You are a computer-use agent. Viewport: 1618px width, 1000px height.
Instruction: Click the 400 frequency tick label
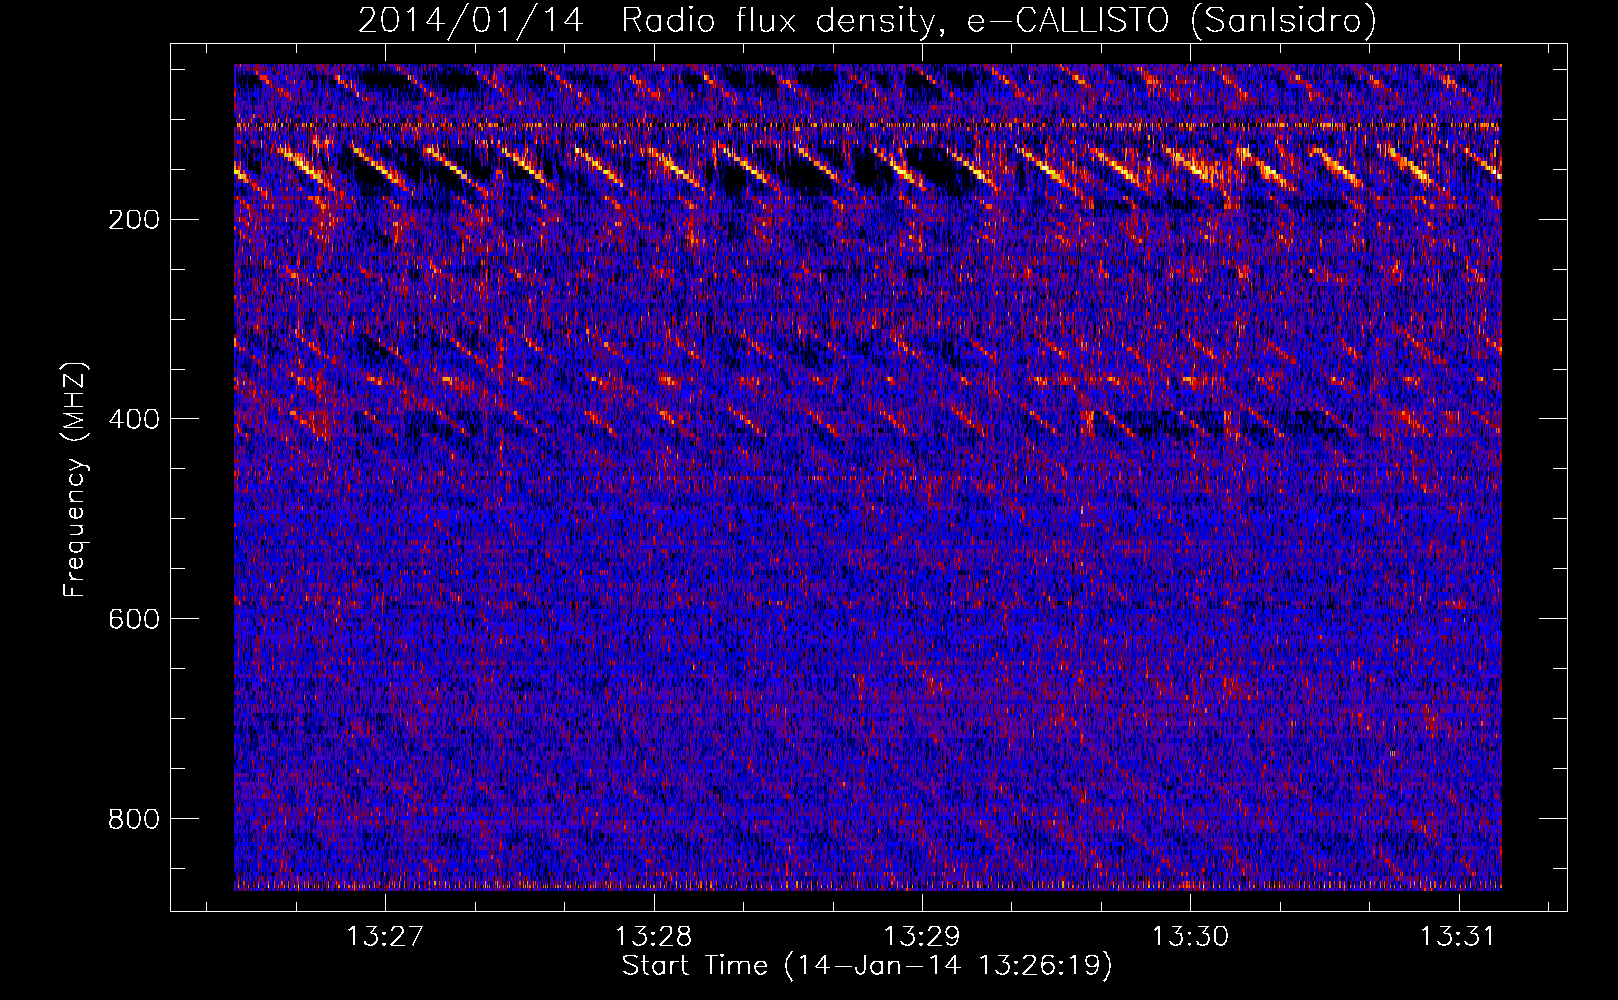[134, 419]
